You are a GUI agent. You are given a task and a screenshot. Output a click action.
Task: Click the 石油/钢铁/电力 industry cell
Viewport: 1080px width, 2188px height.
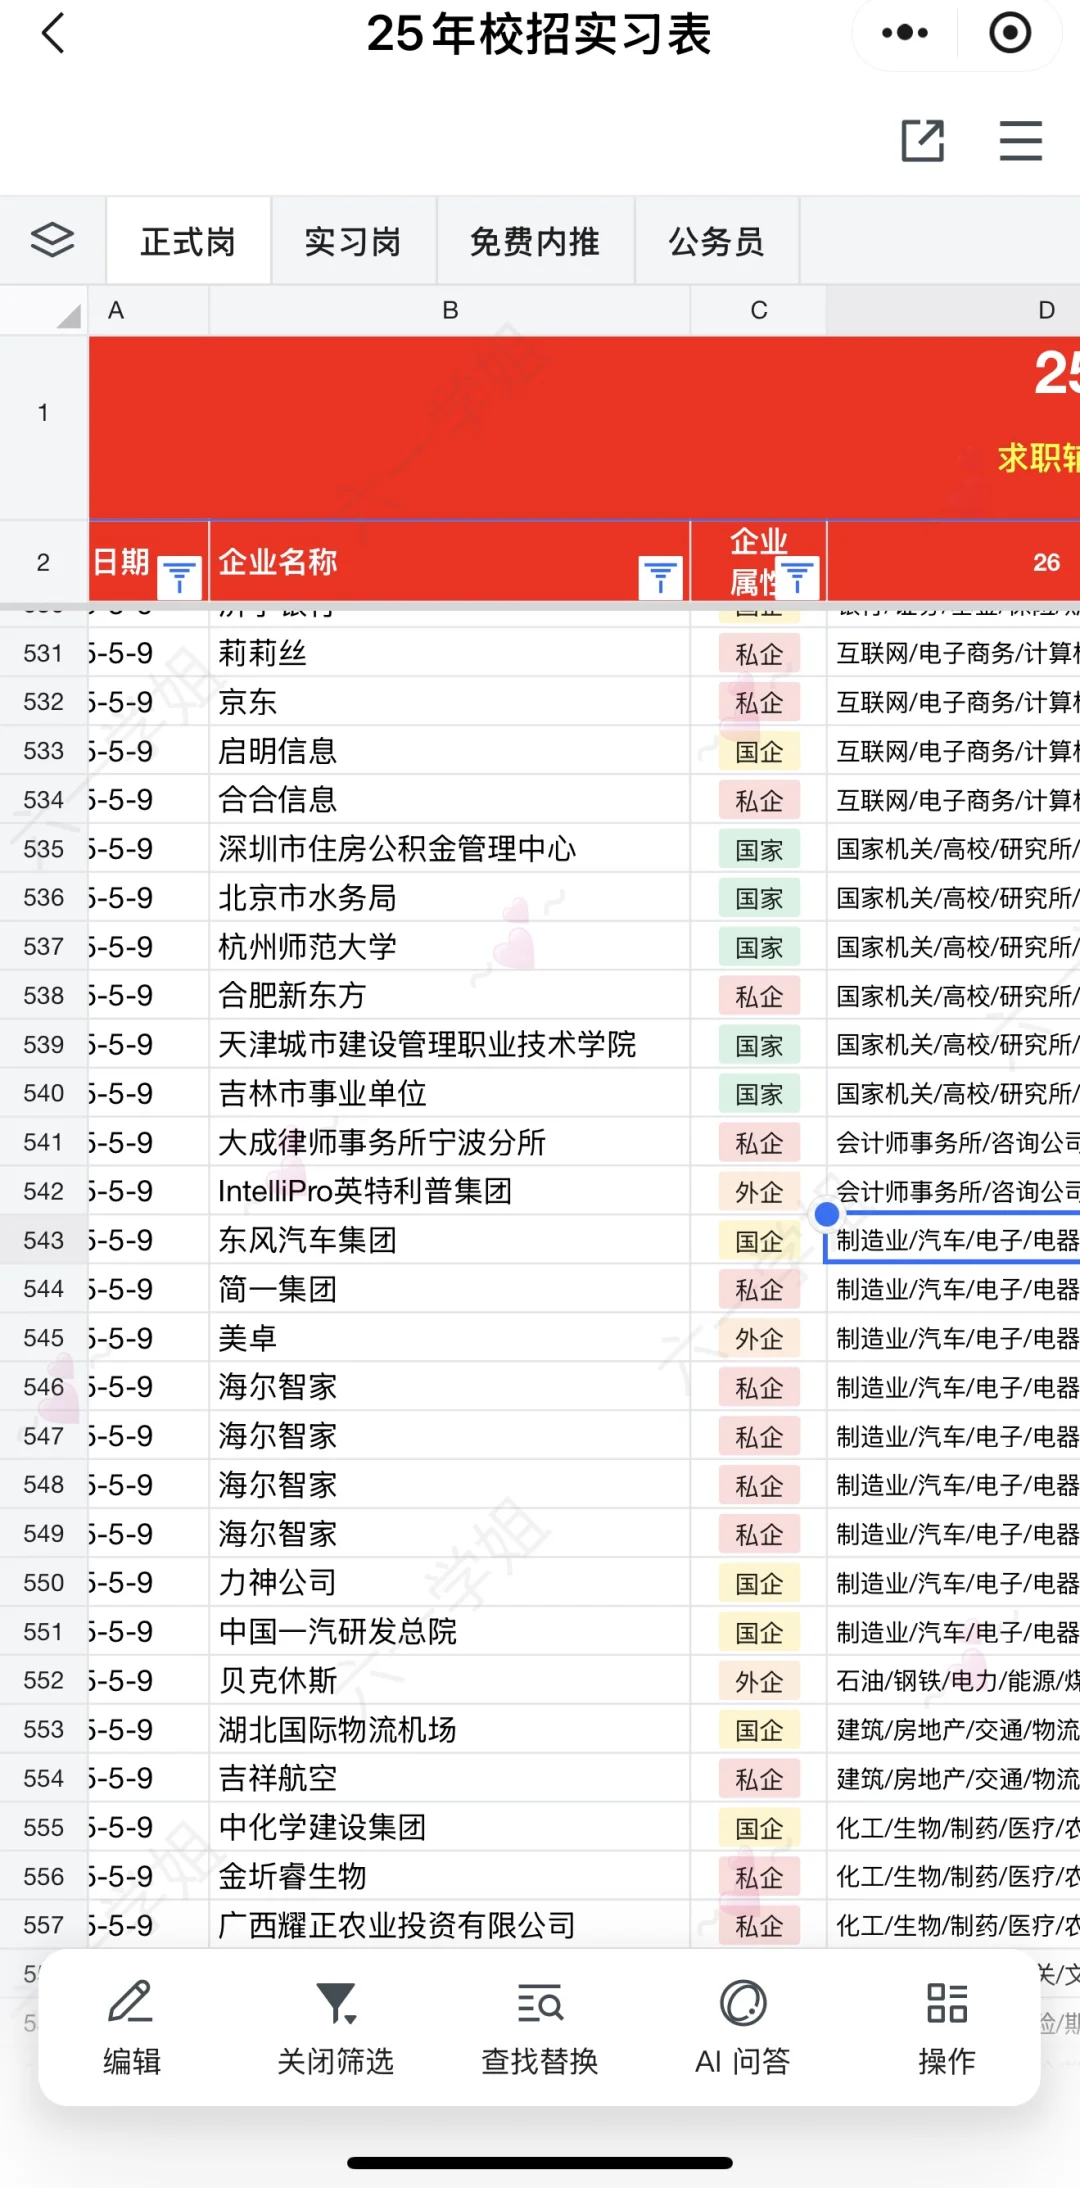pyautogui.click(x=954, y=1681)
